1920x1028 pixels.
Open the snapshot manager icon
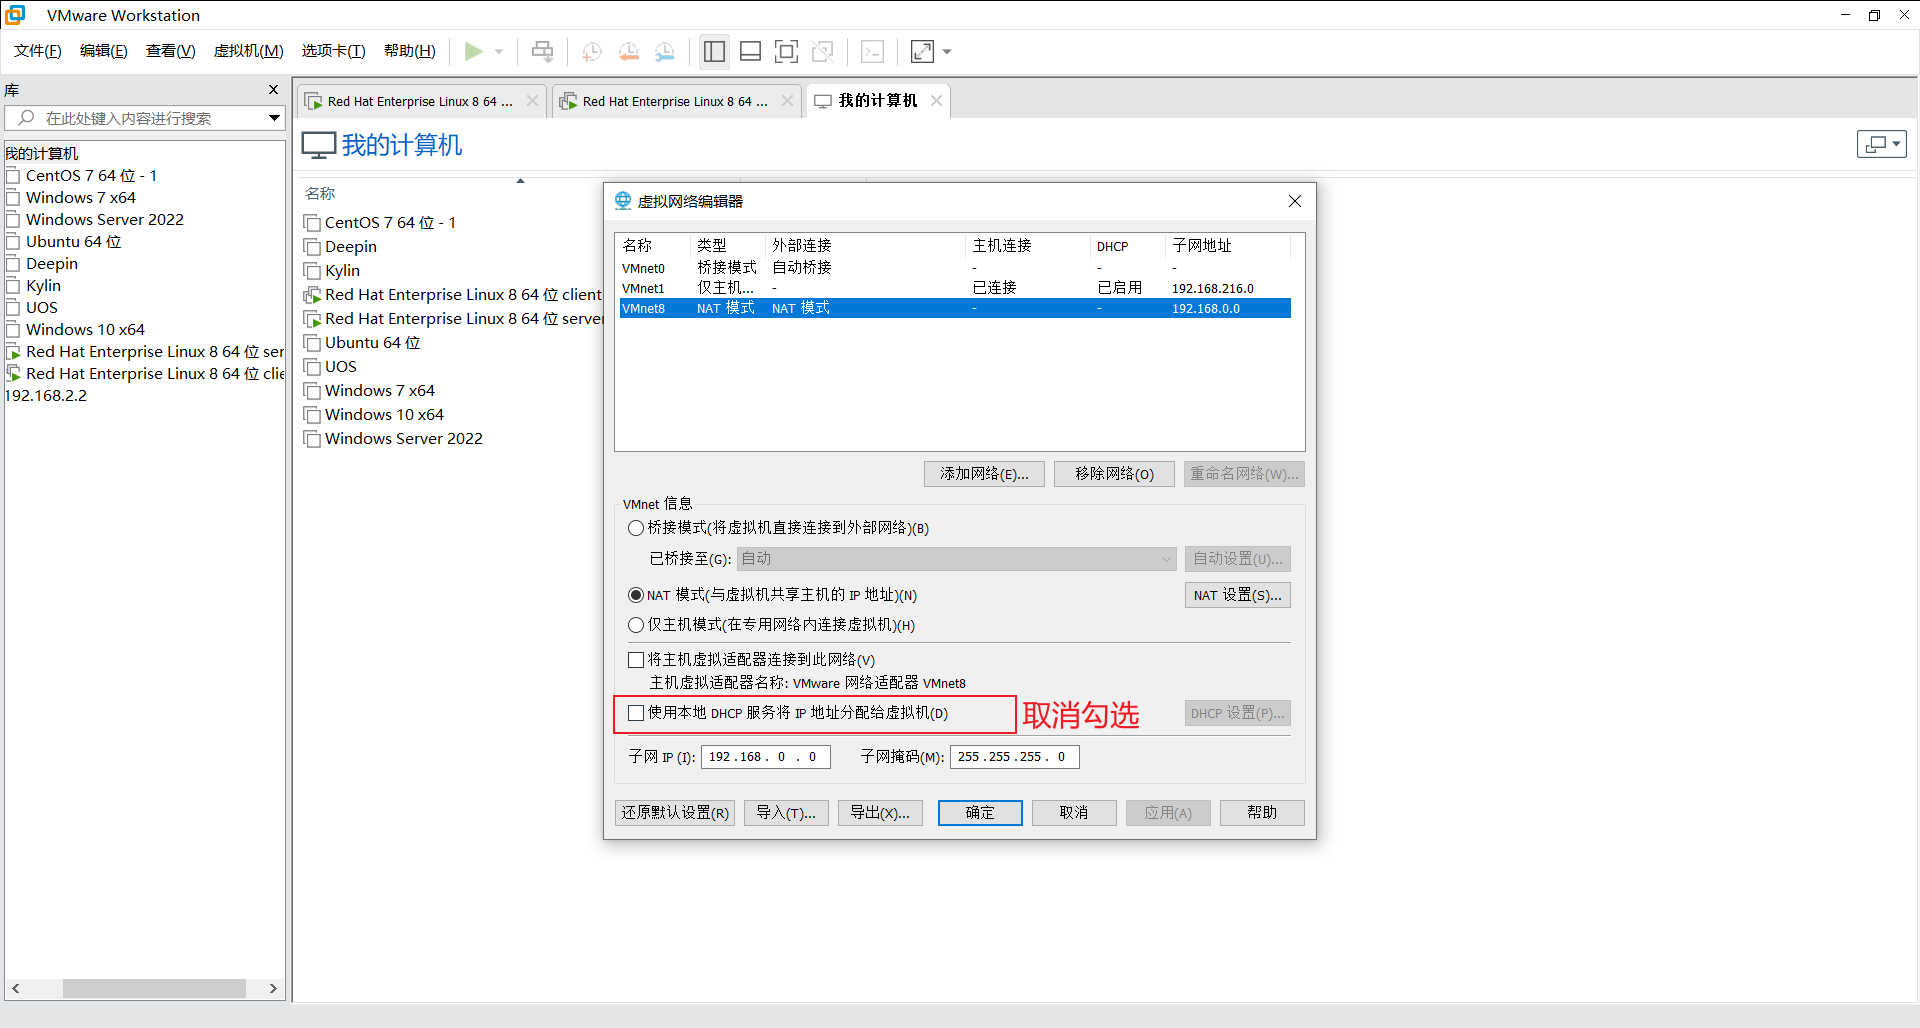665,51
